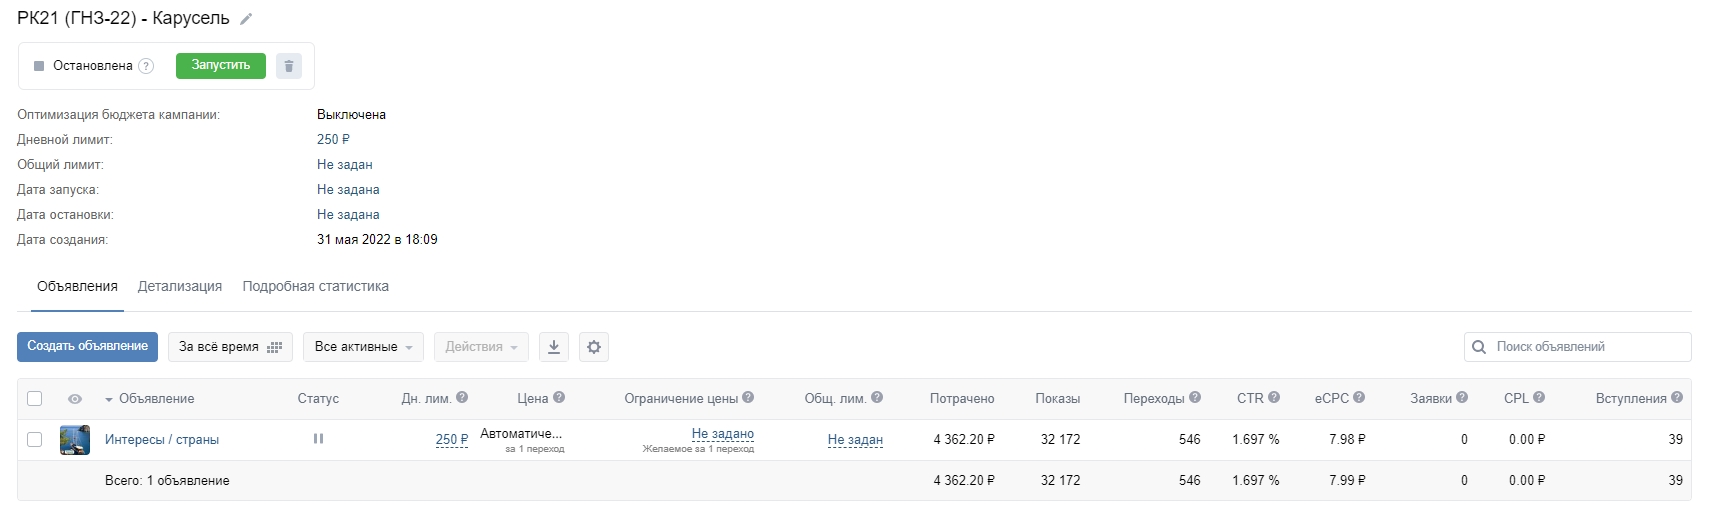Check the Интересы / страны ad checkbox
The width and height of the screenshot is (1710, 524).
pos(35,440)
